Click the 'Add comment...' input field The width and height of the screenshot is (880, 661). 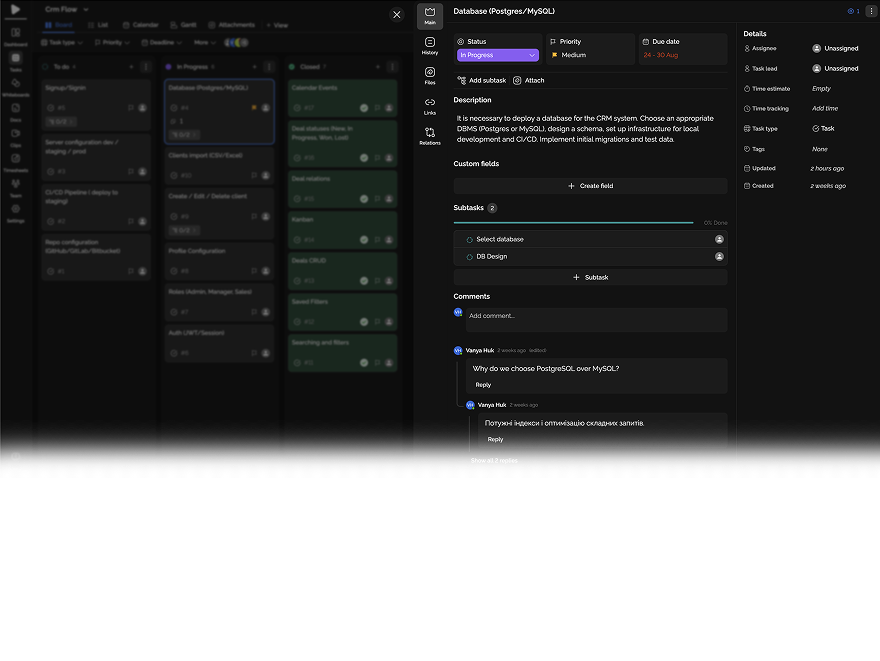coord(596,316)
